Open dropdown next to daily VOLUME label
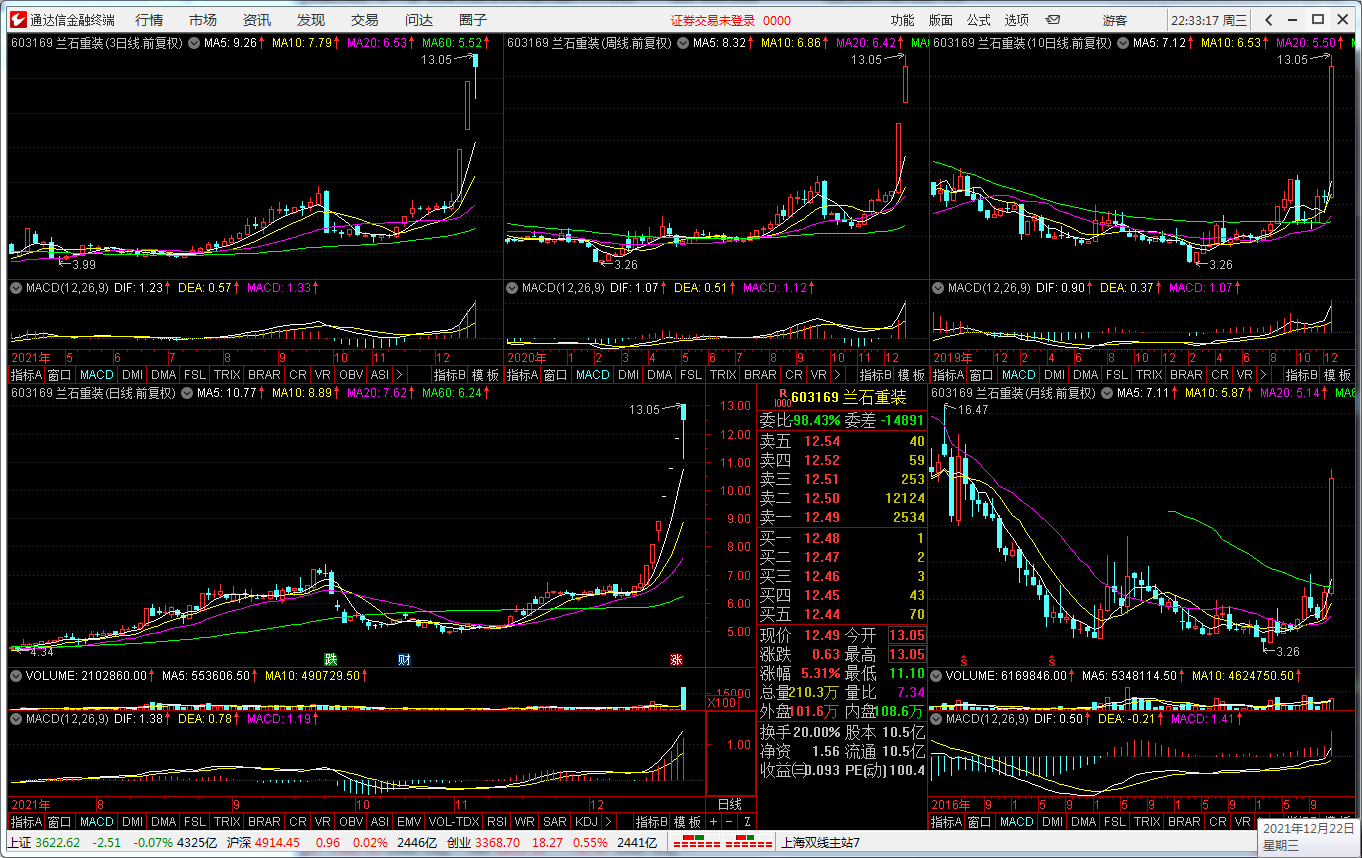This screenshot has width=1362, height=858. pyautogui.click(x=16, y=676)
